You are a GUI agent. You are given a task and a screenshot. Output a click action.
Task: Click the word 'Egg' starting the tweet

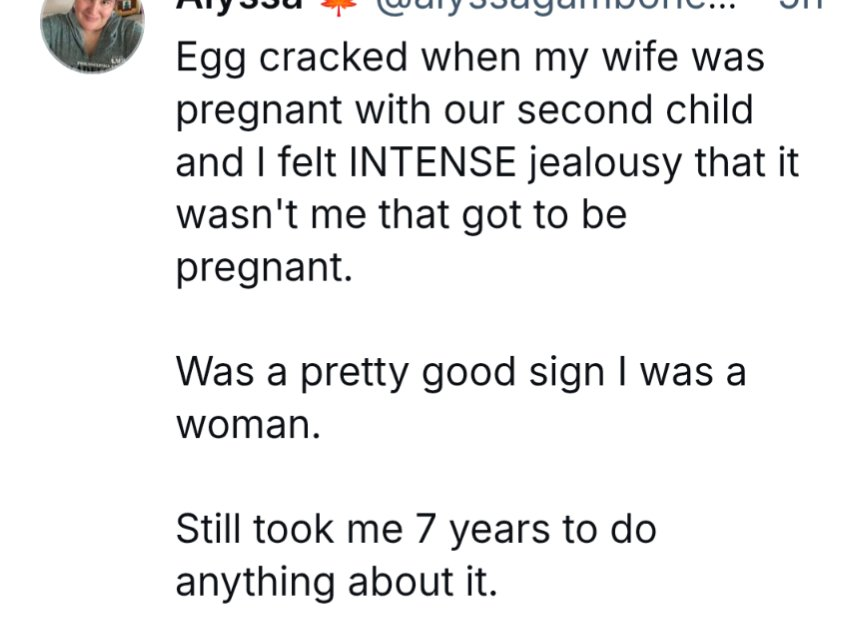pos(211,59)
